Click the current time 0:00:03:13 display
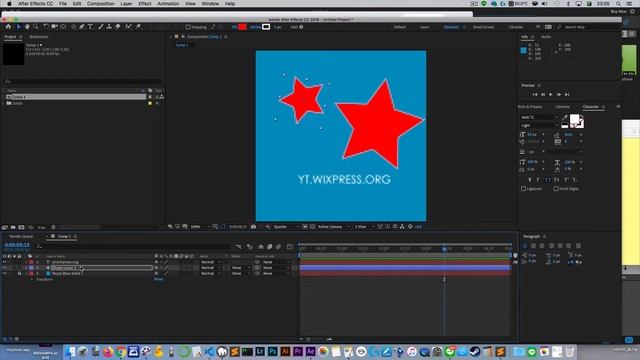 coord(17,245)
